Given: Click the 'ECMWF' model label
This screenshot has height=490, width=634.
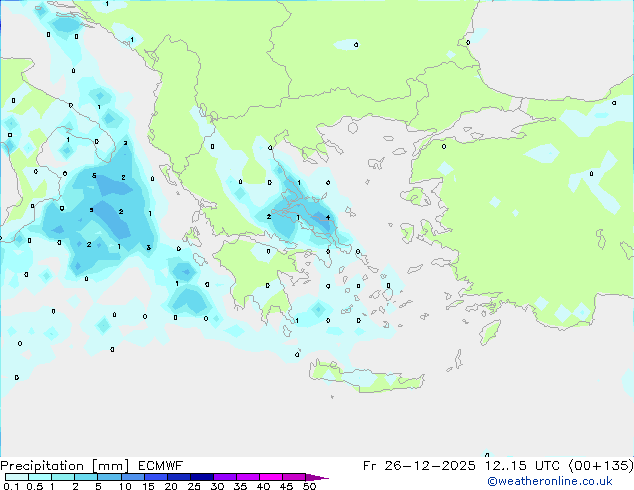Looking at the screenshot, I should [161, 466].
